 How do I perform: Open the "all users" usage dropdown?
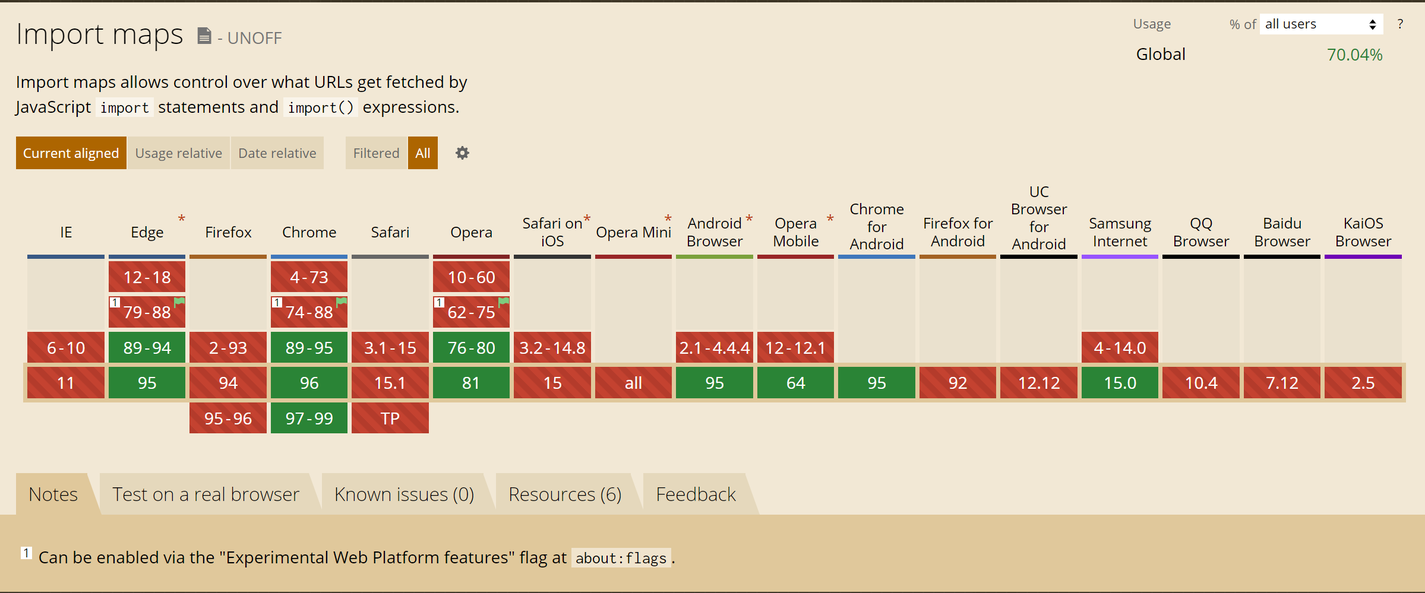point(1320,23)
